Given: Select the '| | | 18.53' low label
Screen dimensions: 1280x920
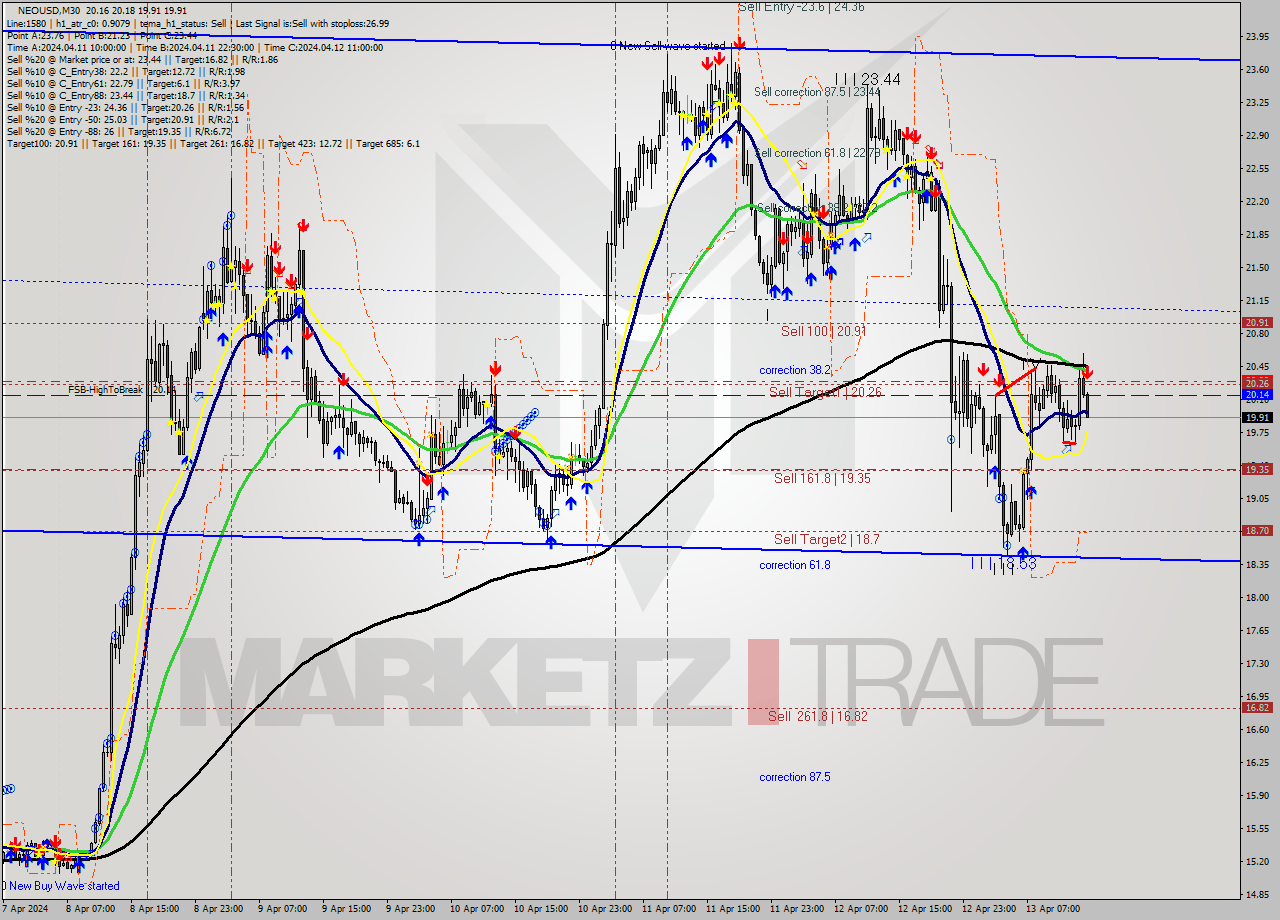Looking at the screenshot, I should pos(1002,565).
